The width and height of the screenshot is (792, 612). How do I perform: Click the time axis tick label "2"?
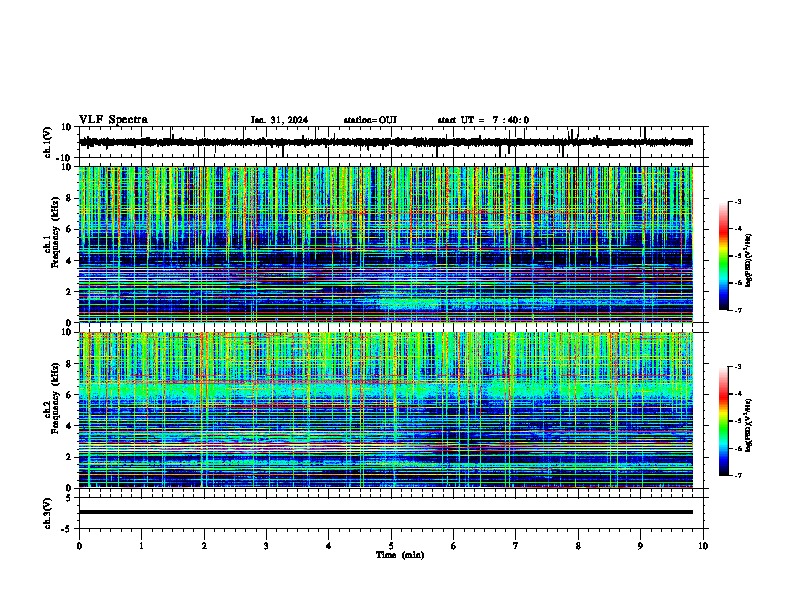(204, 546)
